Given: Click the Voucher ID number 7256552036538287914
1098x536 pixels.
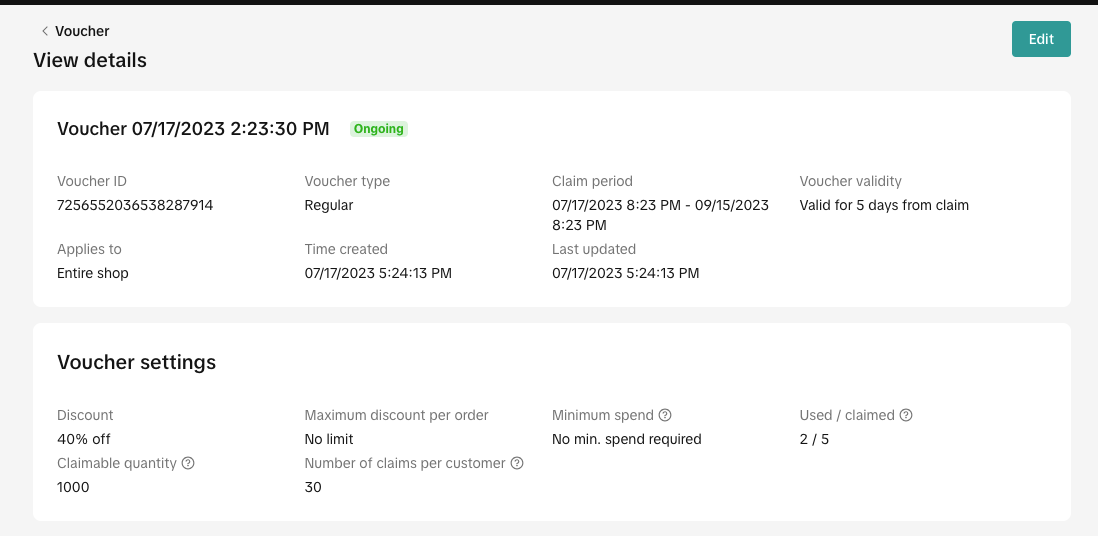Looking at the screenshot, I should pyautogui.click(x=135, y=205).
